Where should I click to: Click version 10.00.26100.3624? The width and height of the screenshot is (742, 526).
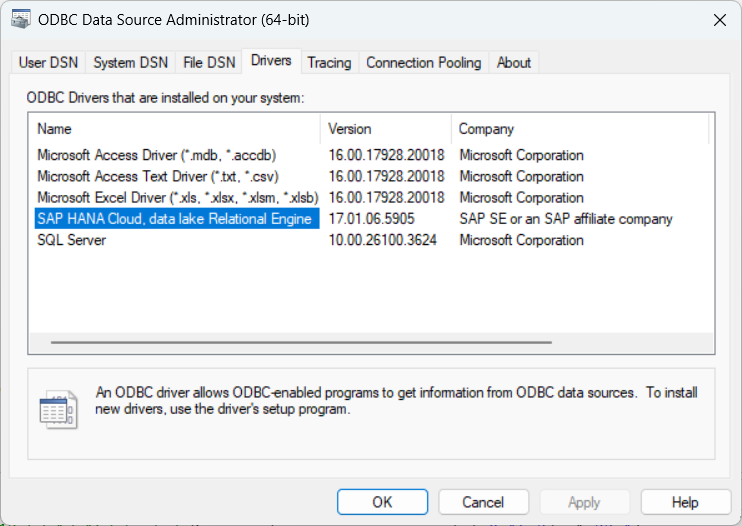tap(382, 240)
